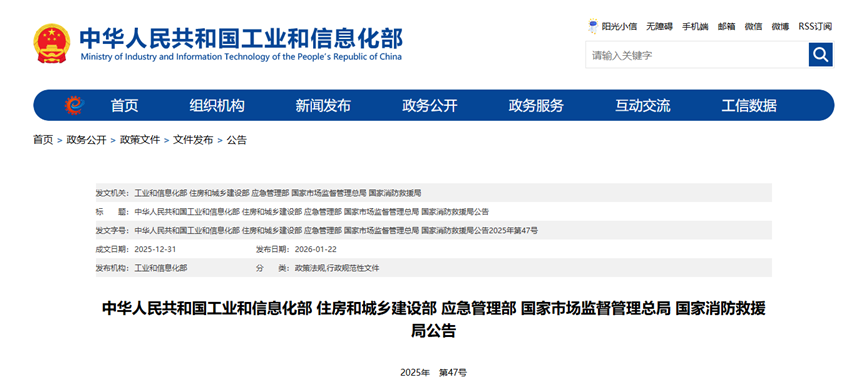Go to the 新闻发布 menu
Screen dimensions: 850x388
323,106
